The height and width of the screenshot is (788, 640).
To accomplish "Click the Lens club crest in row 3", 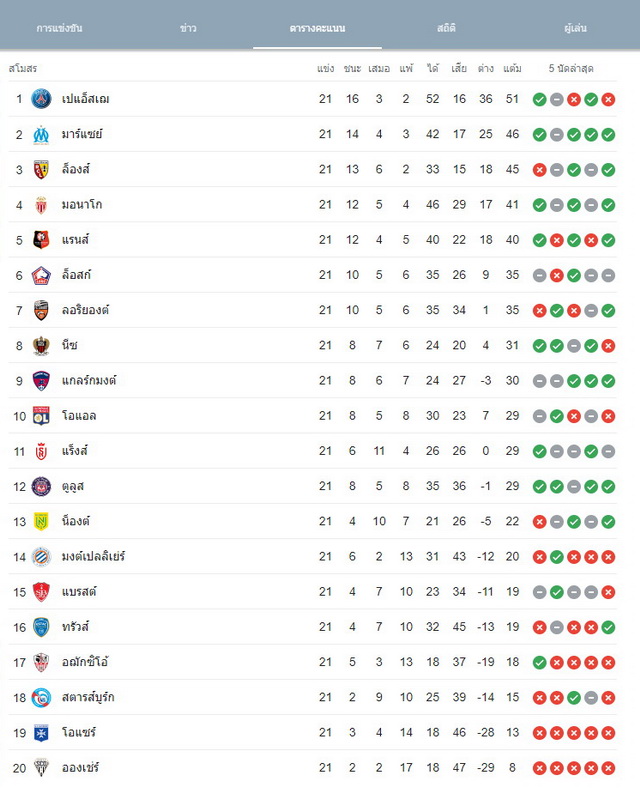I will [41, 170].
